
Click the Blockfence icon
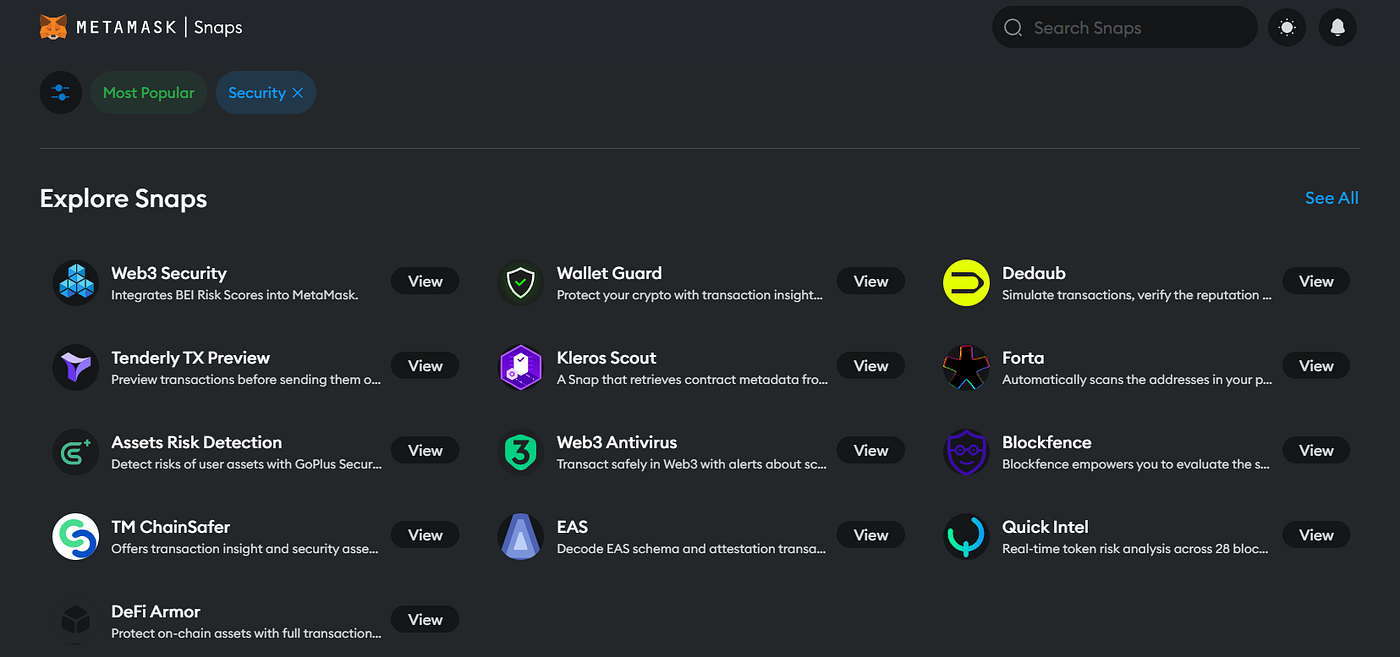[x=966, y=451]
